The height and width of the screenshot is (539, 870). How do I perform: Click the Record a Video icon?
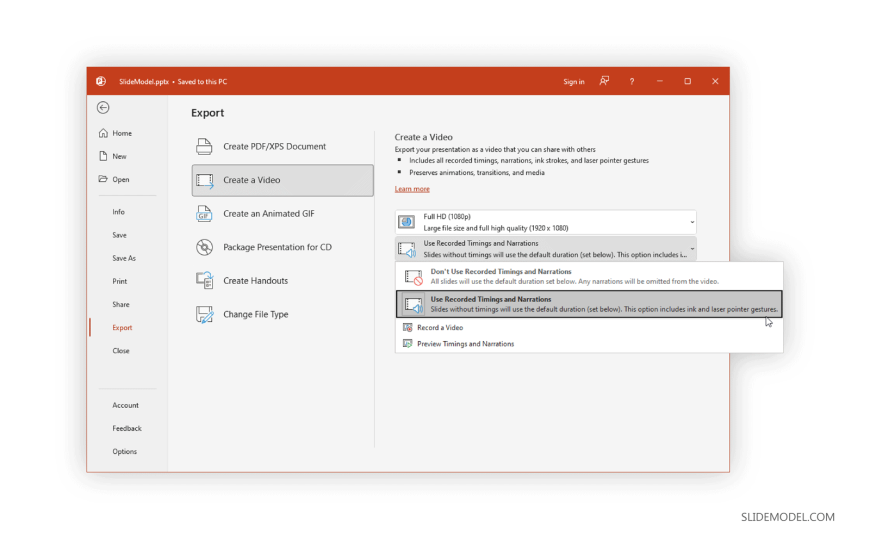point(407,328)
